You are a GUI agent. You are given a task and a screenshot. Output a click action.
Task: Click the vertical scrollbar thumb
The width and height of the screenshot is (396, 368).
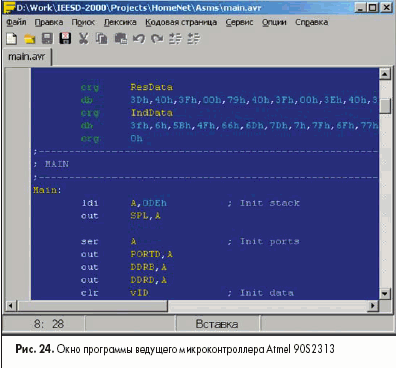point(385,106)
